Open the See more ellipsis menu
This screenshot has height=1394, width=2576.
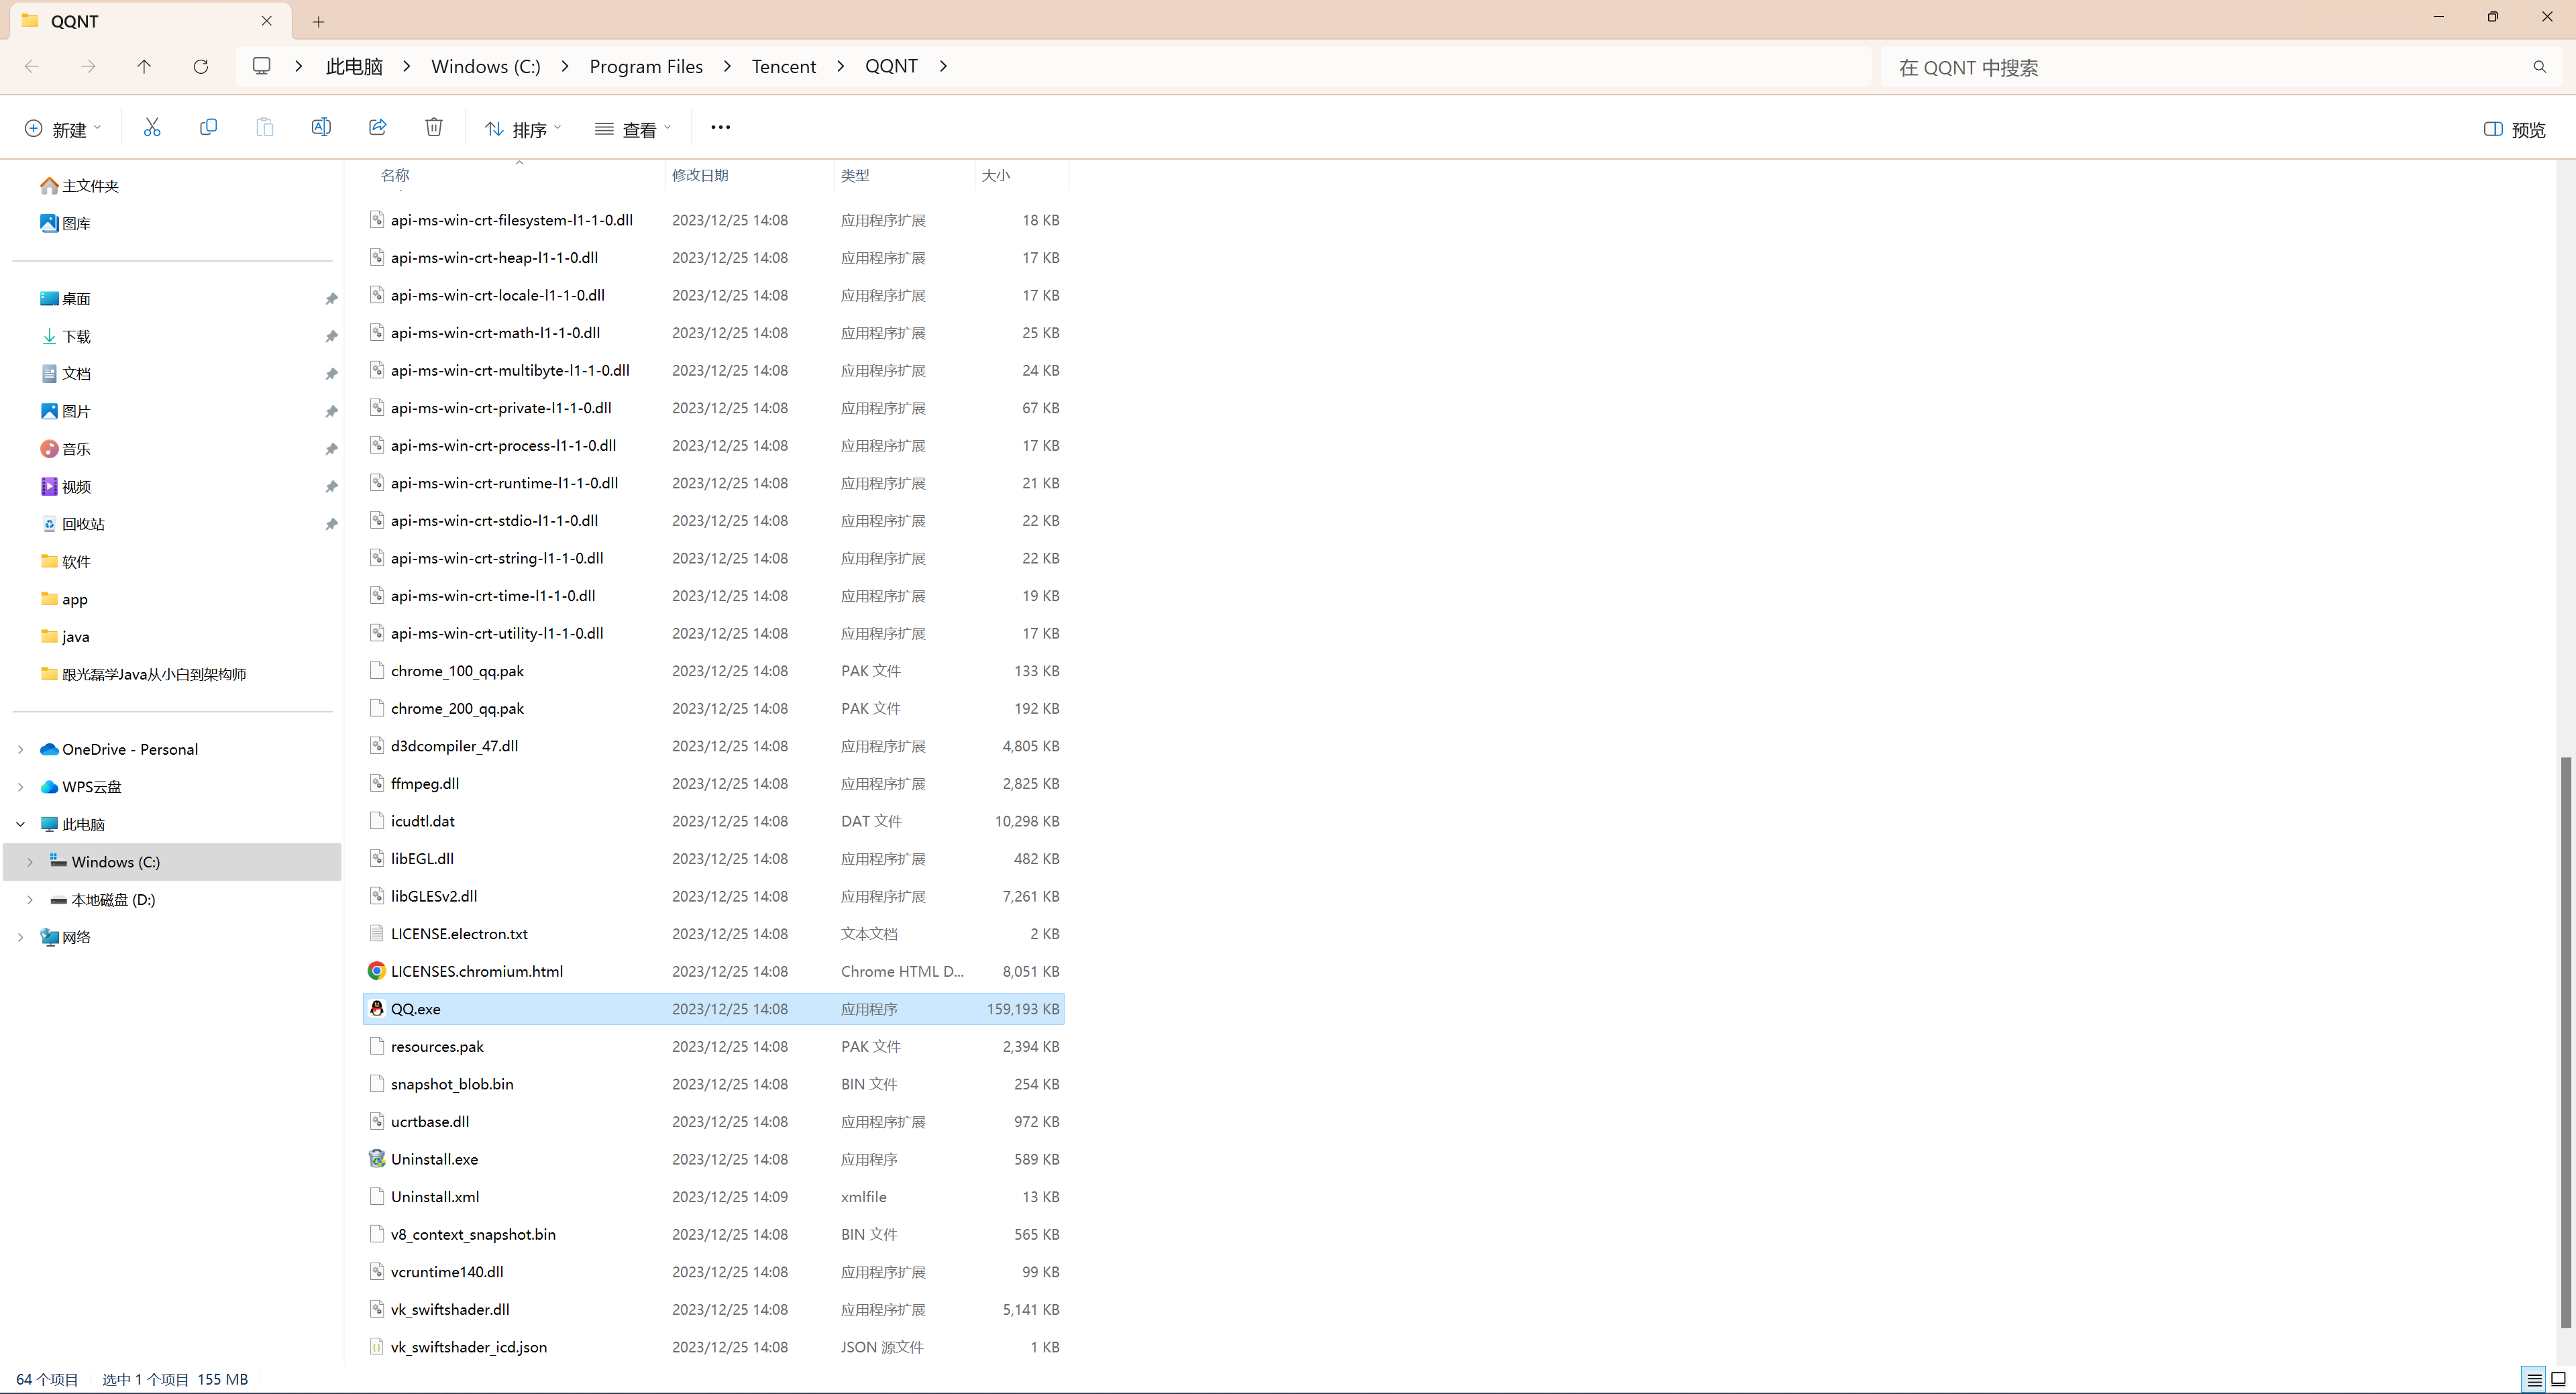click(x=720, y=127)
